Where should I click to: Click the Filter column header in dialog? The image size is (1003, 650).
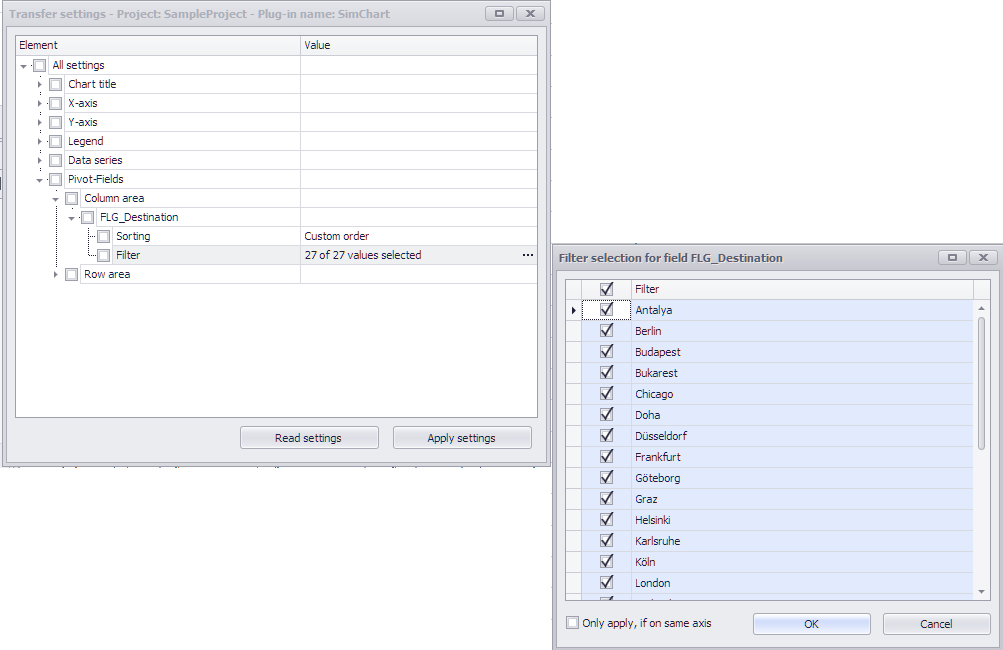(802, 289)
